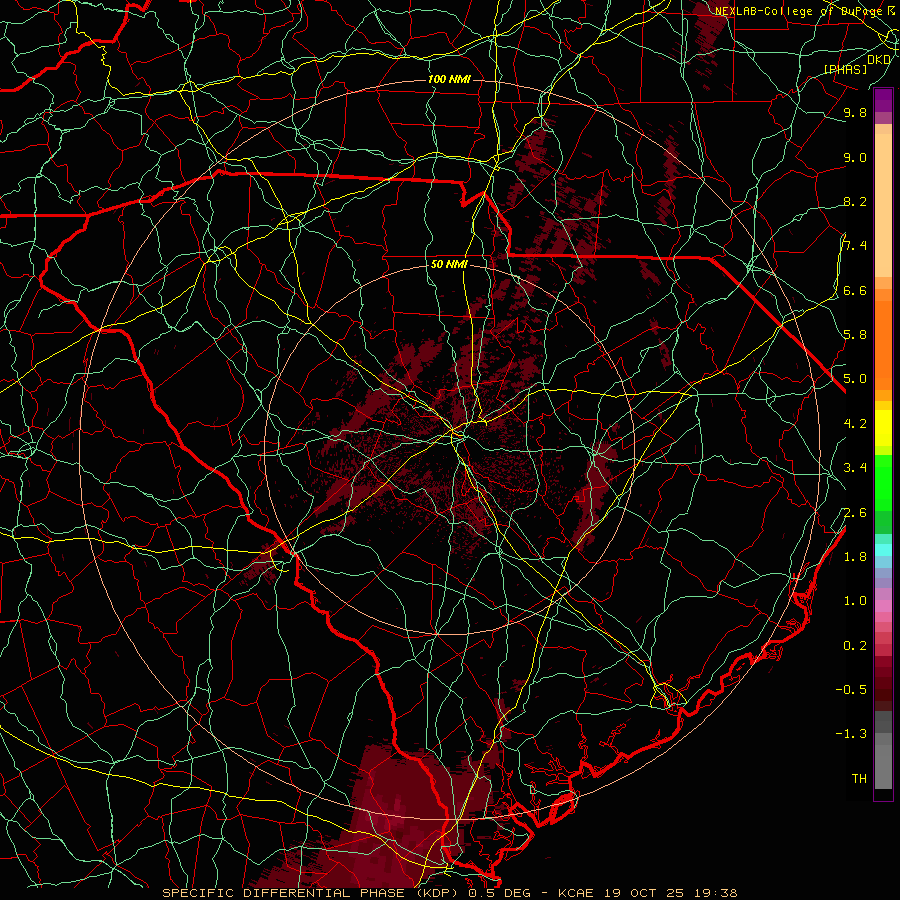Viewport: 900px width, 900px height.
Task: Click the 8.2 legend value
Action: pyautogui.click(x=855, y=201)
